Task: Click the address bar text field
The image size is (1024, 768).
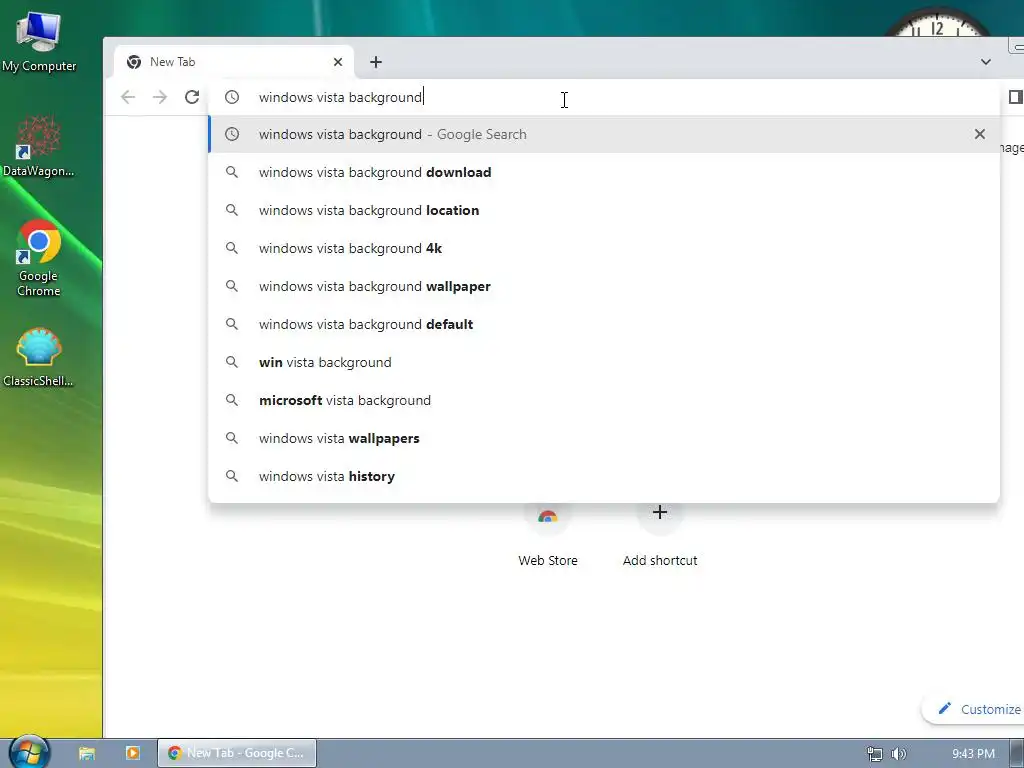Action: pos(601,97)
